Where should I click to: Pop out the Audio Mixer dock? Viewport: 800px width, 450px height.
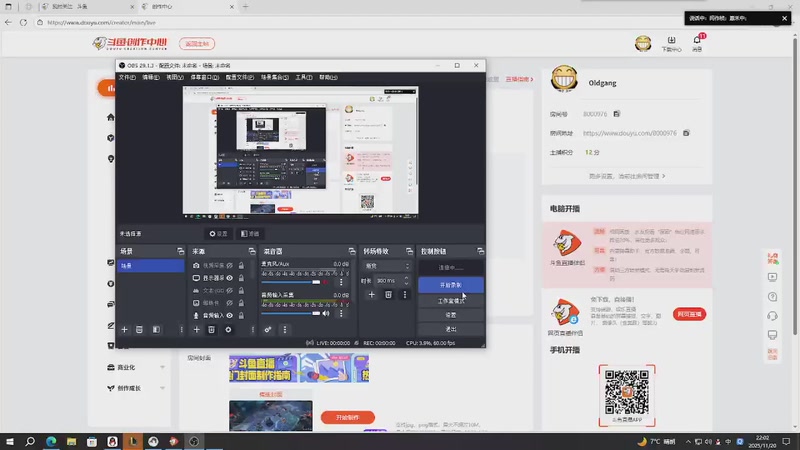[x=352, y=251]
